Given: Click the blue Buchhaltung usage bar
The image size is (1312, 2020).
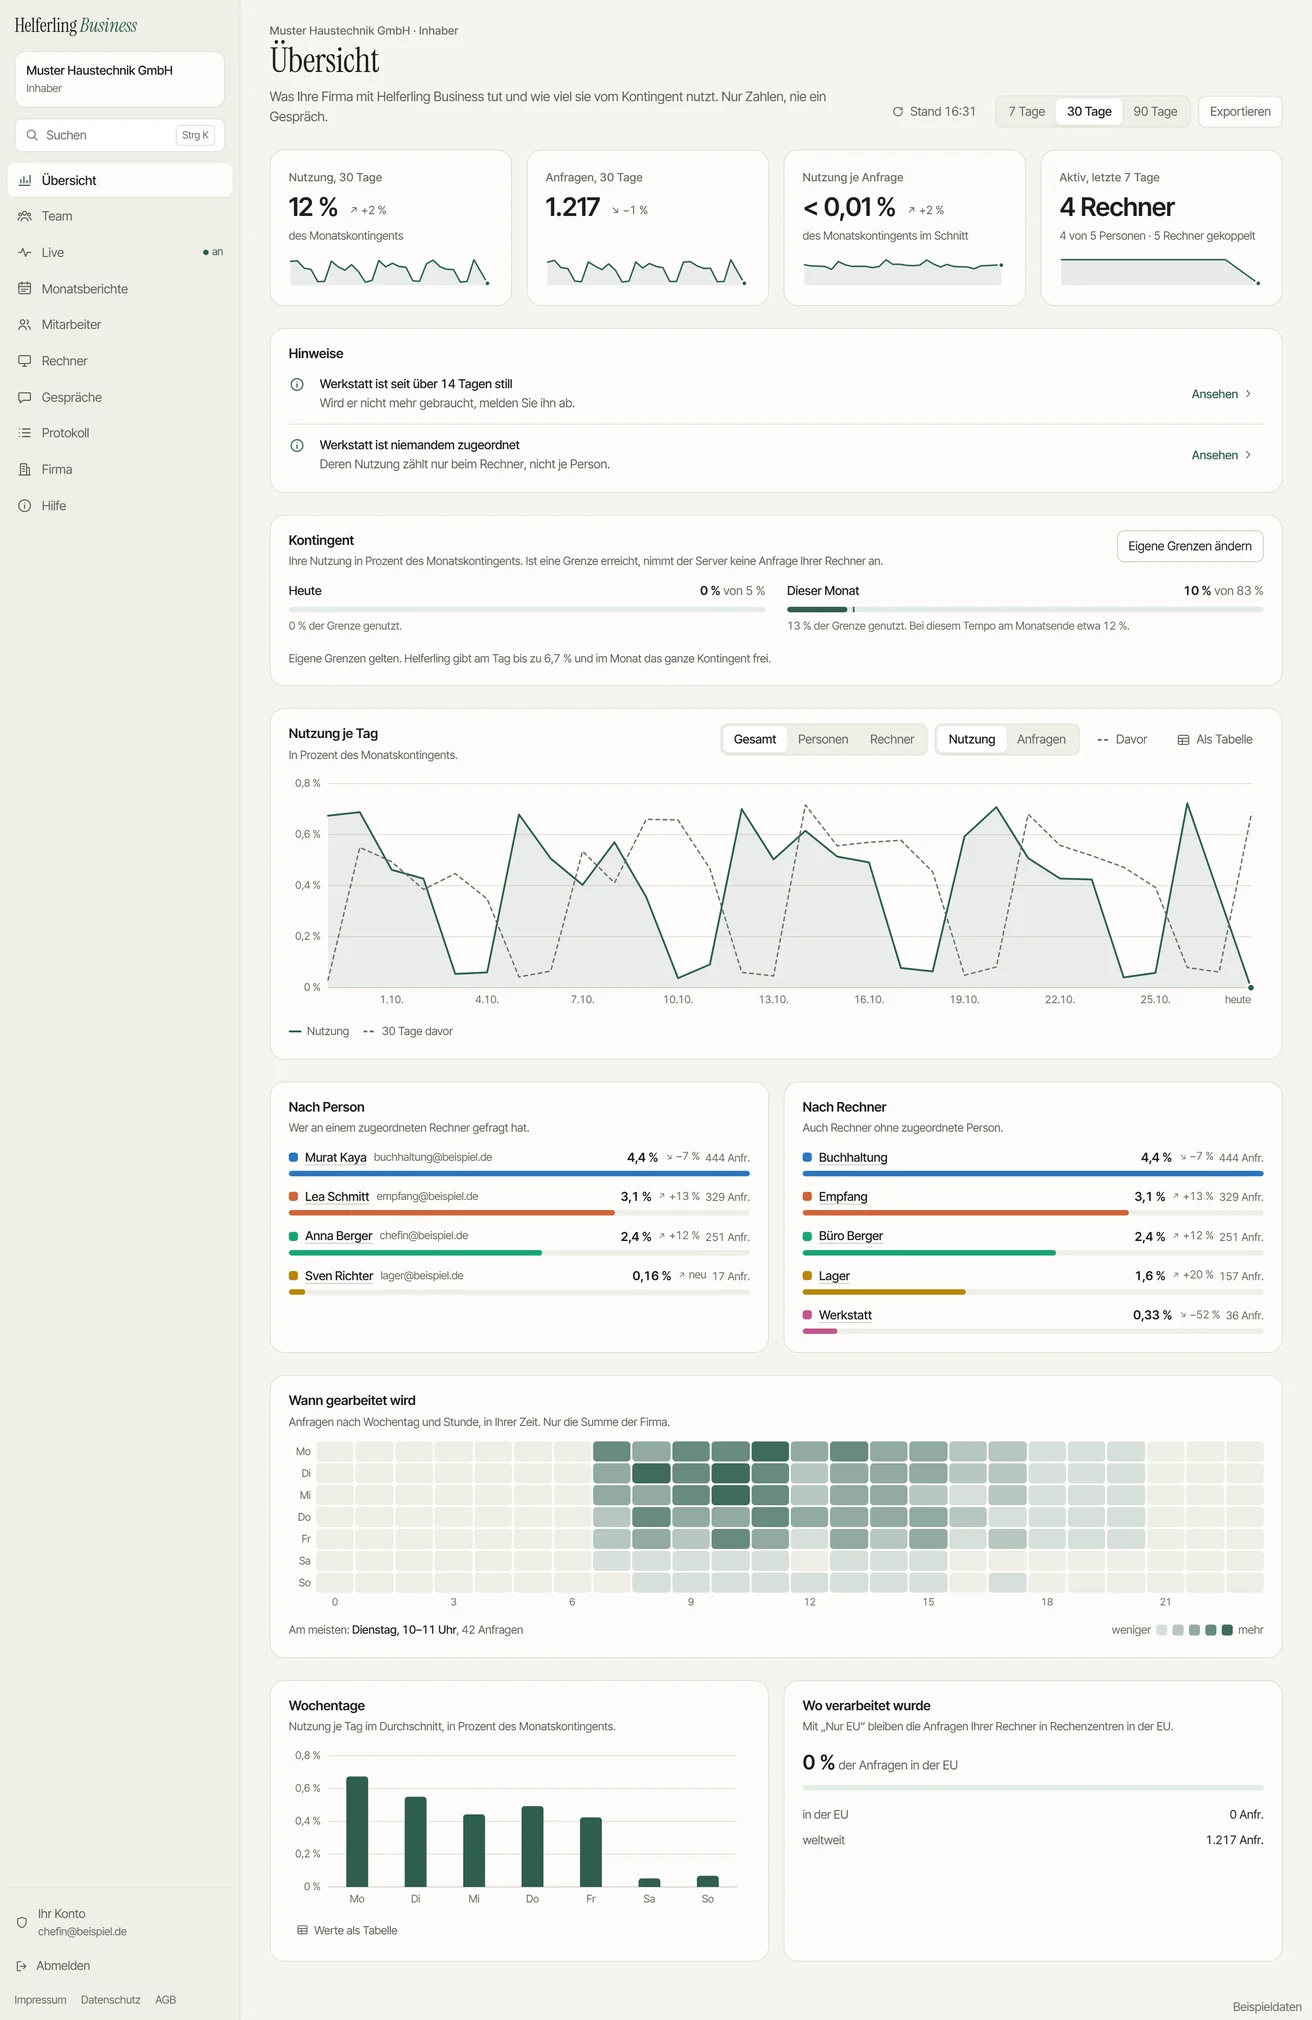Looking at the screenshot, I should pyautogui.click(x=1033, y=1174).
